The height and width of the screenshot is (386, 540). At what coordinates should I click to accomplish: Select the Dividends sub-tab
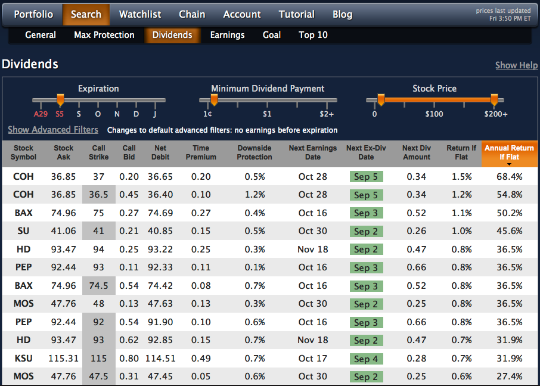[172, 35]
